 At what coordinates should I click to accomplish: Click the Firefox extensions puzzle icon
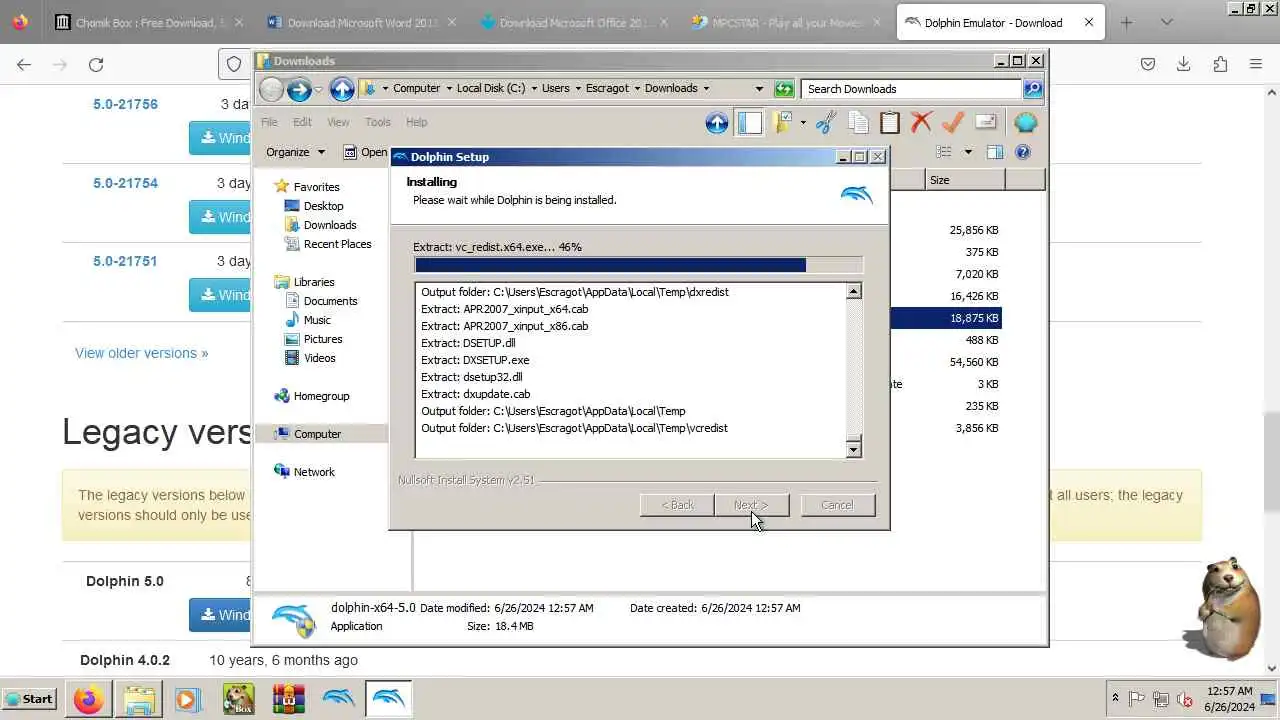[1220, 64]
